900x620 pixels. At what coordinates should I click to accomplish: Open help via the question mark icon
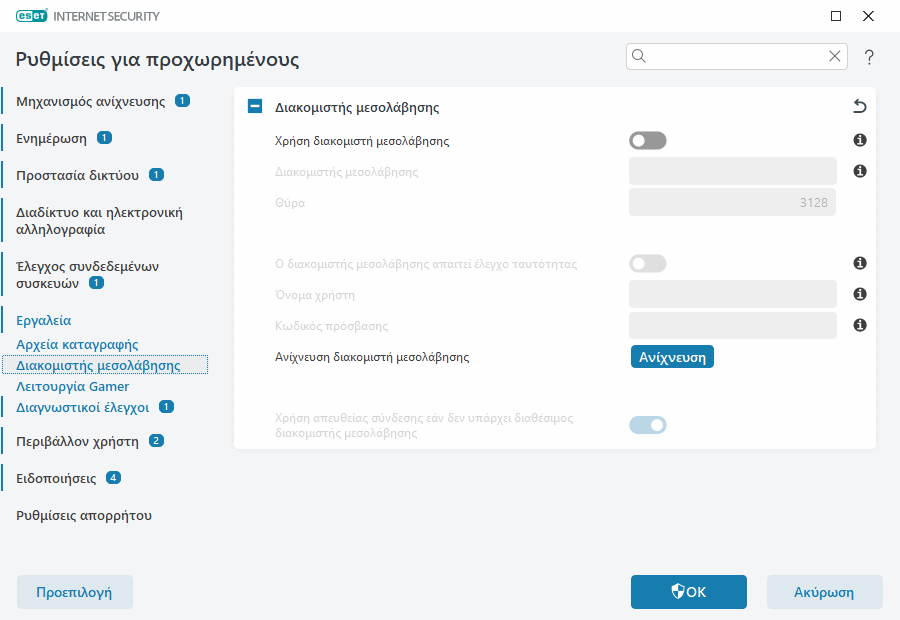(x=868, y=57)
